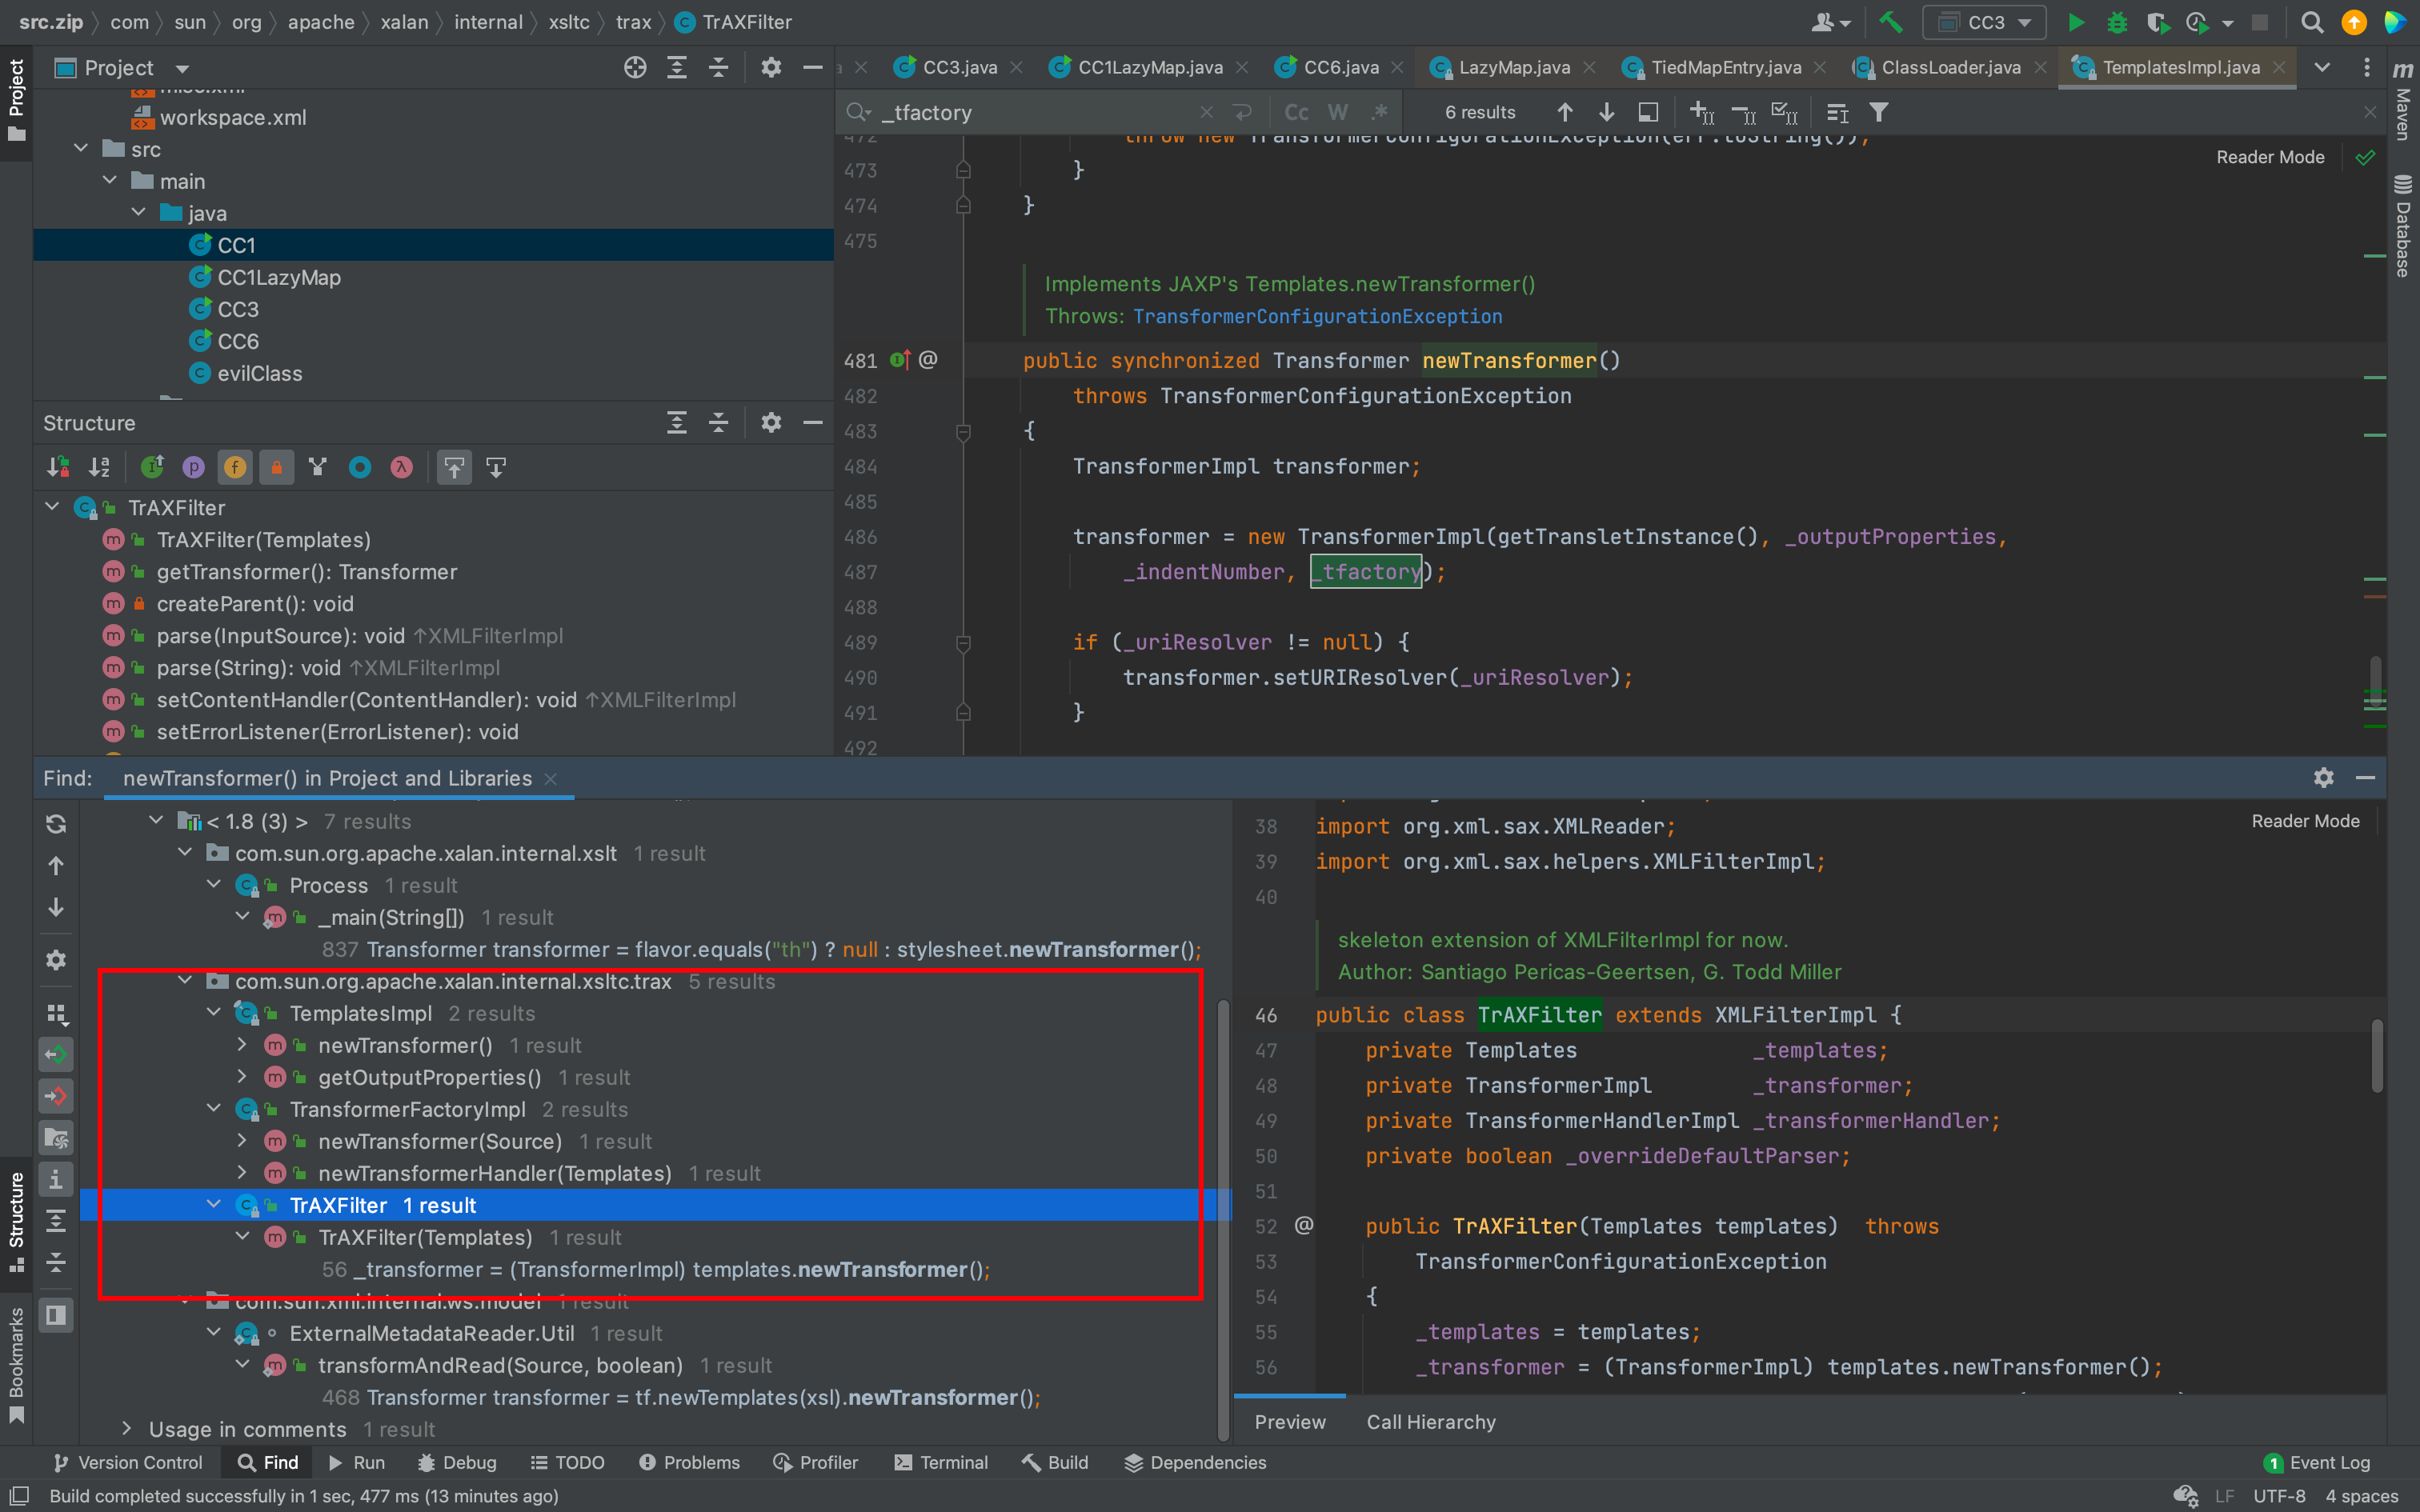Start debugging with bug icon
Image resolution: width=2420 pixels, height=1512 pixels.
pyautogui.click(x=2117, y=22)
